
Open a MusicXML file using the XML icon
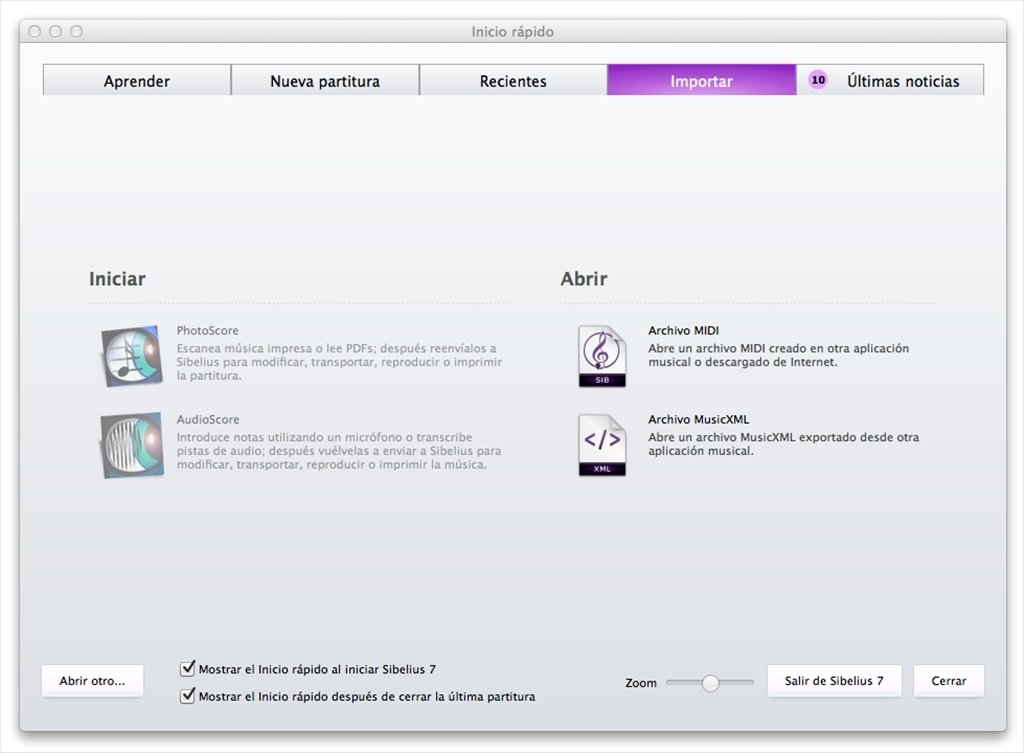(x=602, y=445)
